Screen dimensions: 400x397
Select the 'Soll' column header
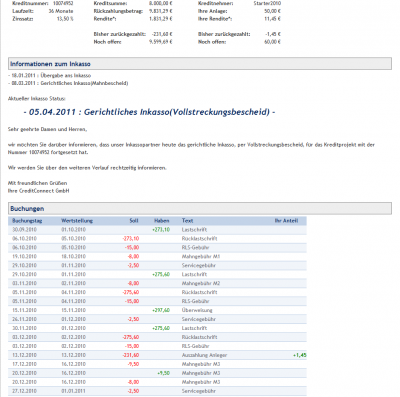(x=134, y=221)
